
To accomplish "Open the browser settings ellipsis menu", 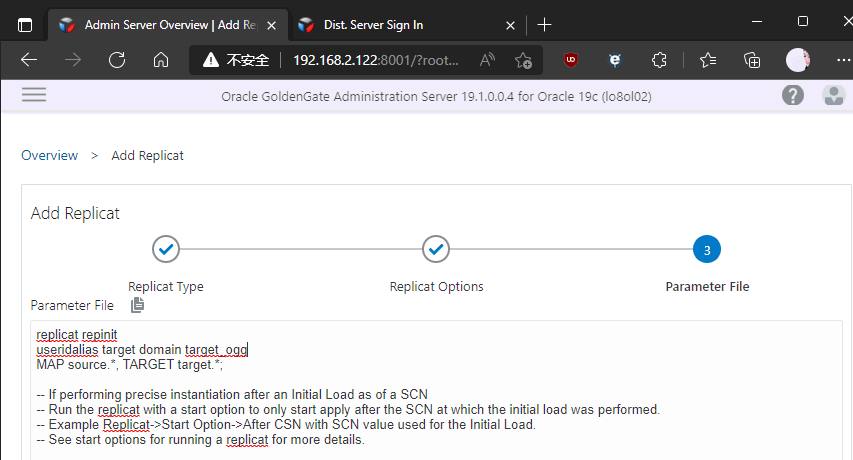I will [x=840, y=60].
